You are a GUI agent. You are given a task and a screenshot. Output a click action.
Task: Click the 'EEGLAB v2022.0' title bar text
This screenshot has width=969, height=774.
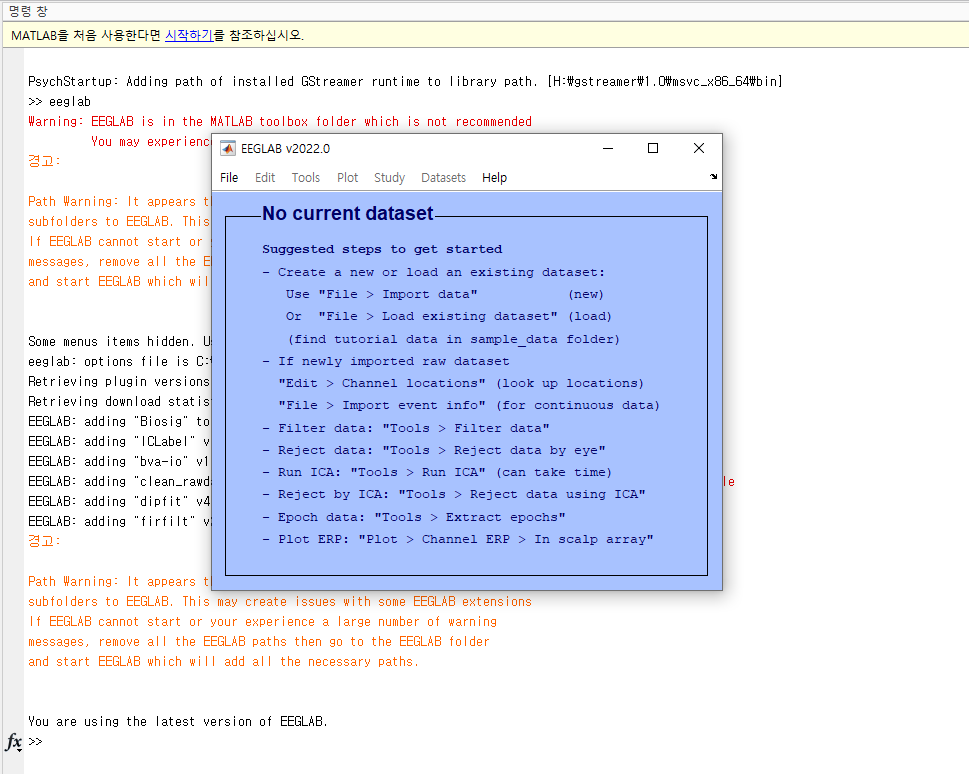coord(286,149)
